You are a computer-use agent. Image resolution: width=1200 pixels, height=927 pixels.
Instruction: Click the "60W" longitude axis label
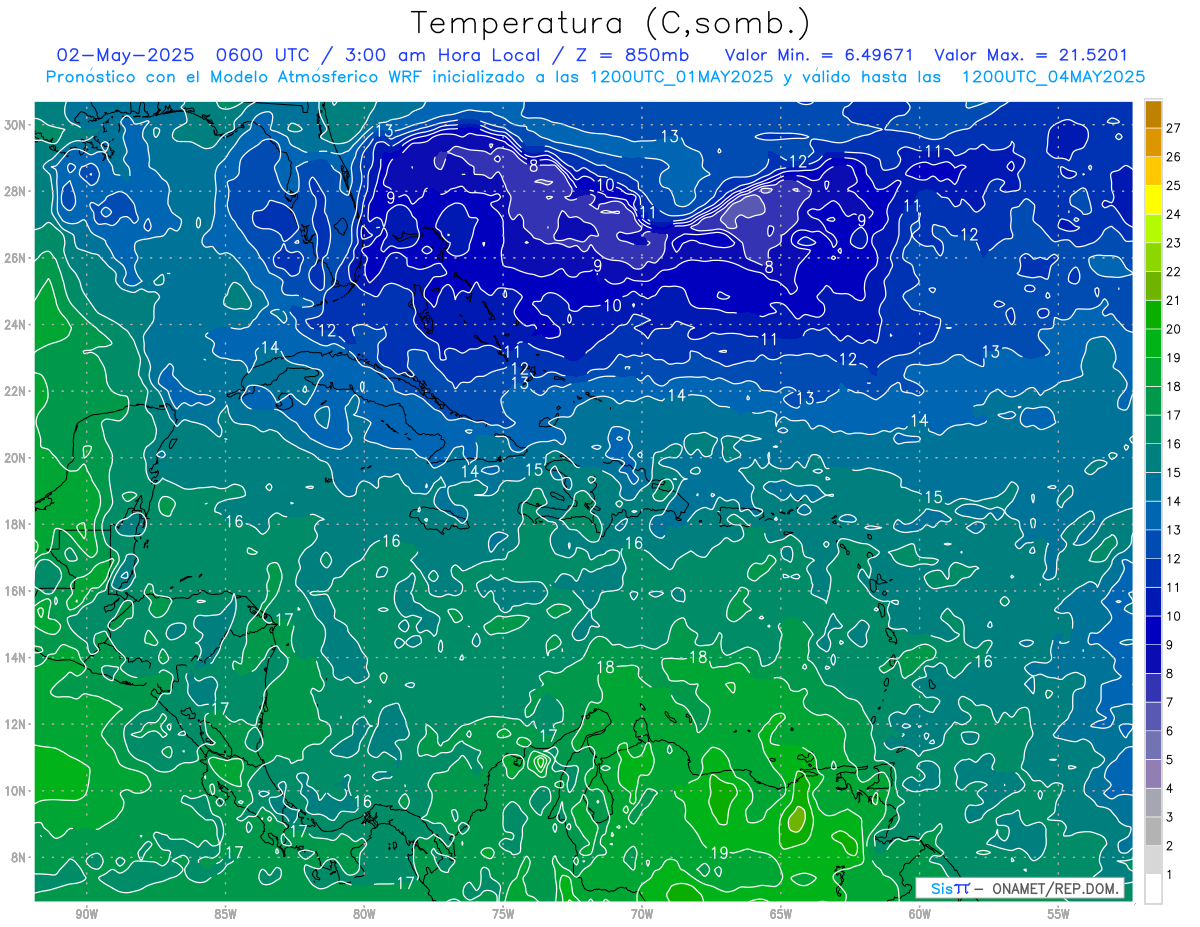pos(920,914)
